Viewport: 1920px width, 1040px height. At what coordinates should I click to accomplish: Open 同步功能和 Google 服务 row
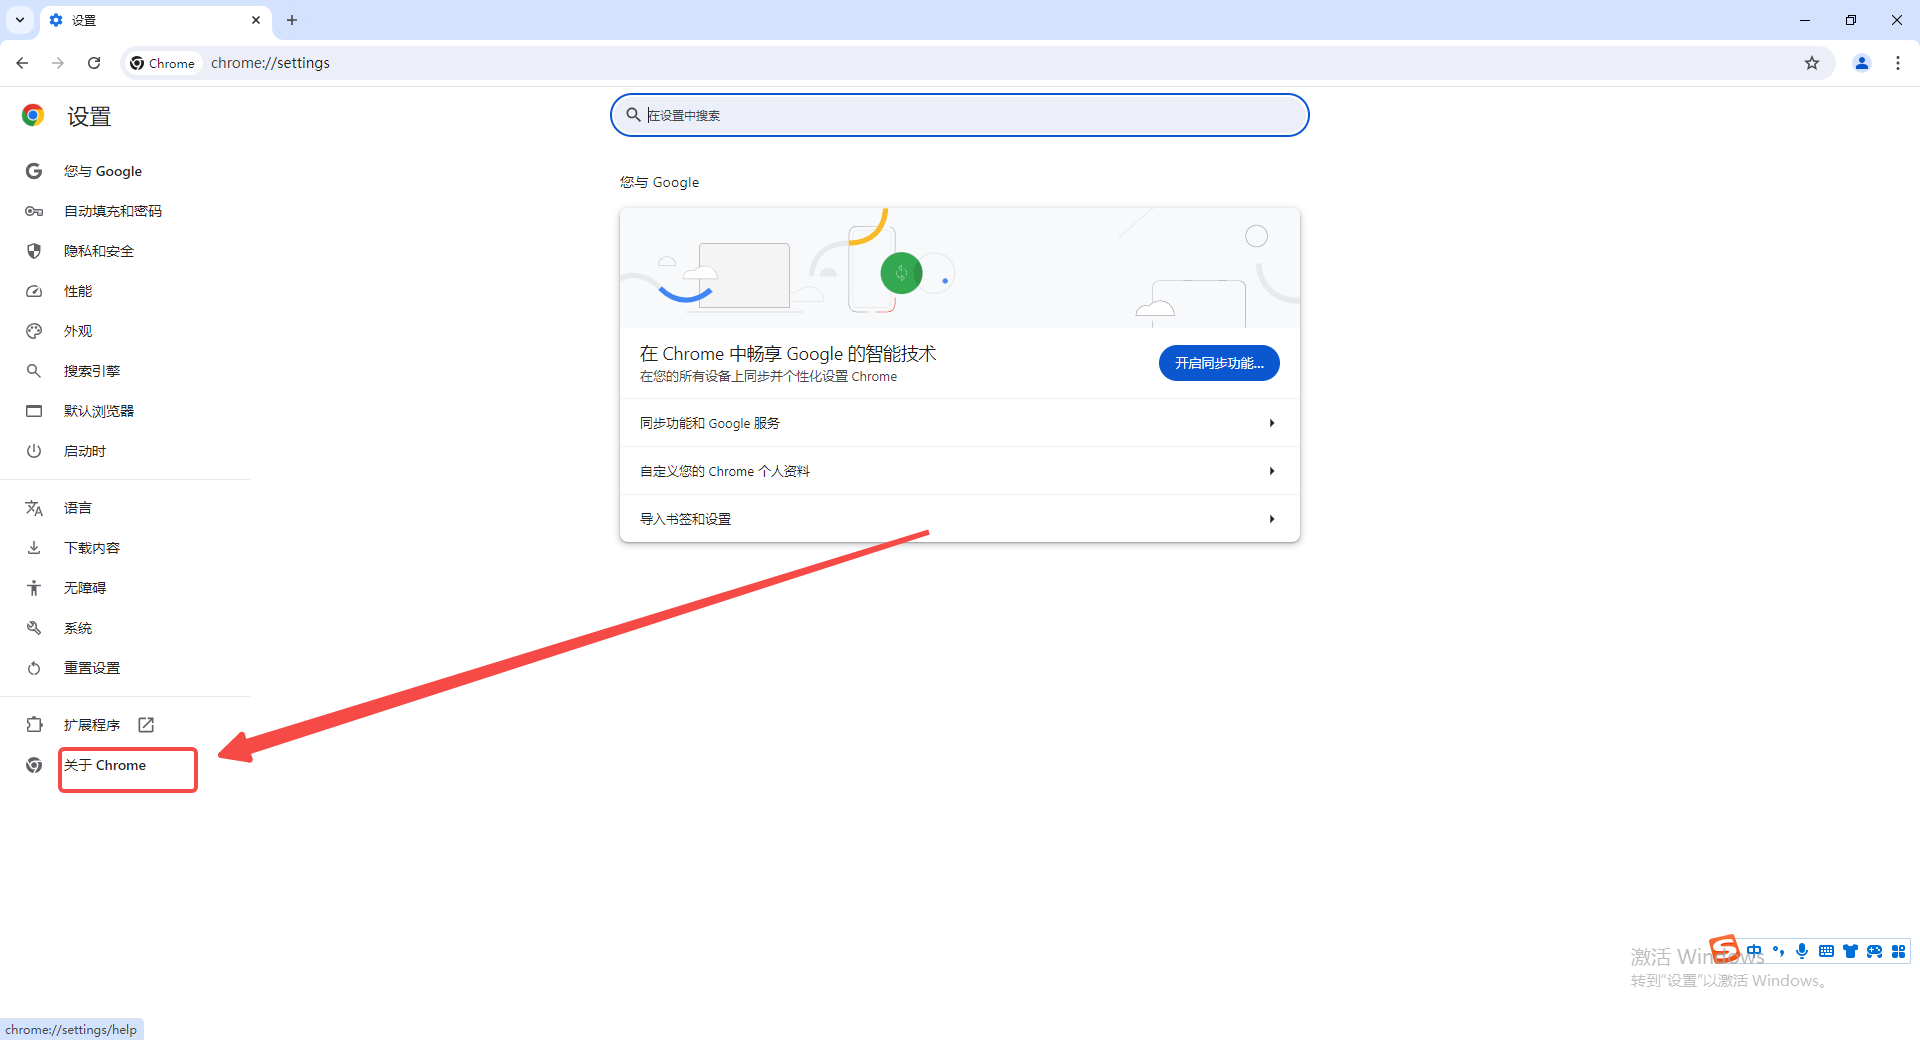point(960,423)
